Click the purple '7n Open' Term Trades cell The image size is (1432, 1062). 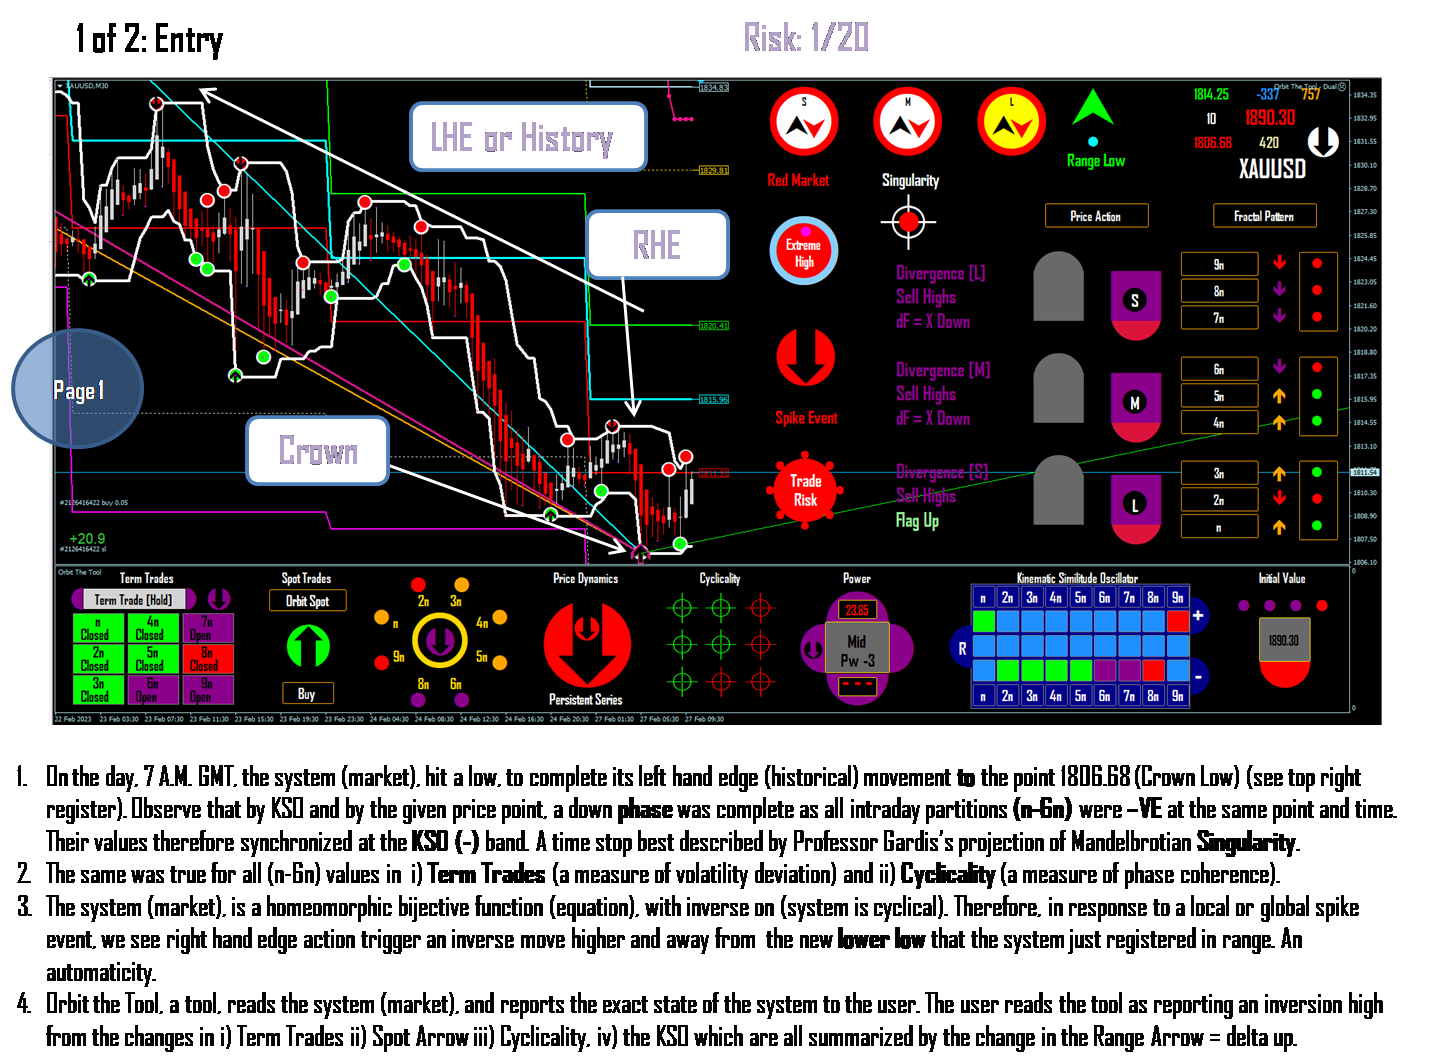point(207,628)
